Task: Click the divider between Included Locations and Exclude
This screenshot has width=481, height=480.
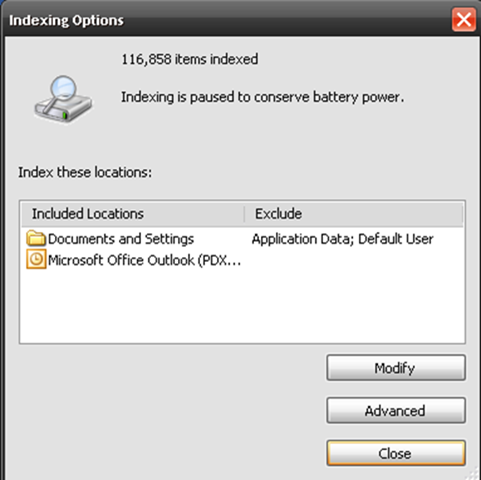Action: coord(245,214)
